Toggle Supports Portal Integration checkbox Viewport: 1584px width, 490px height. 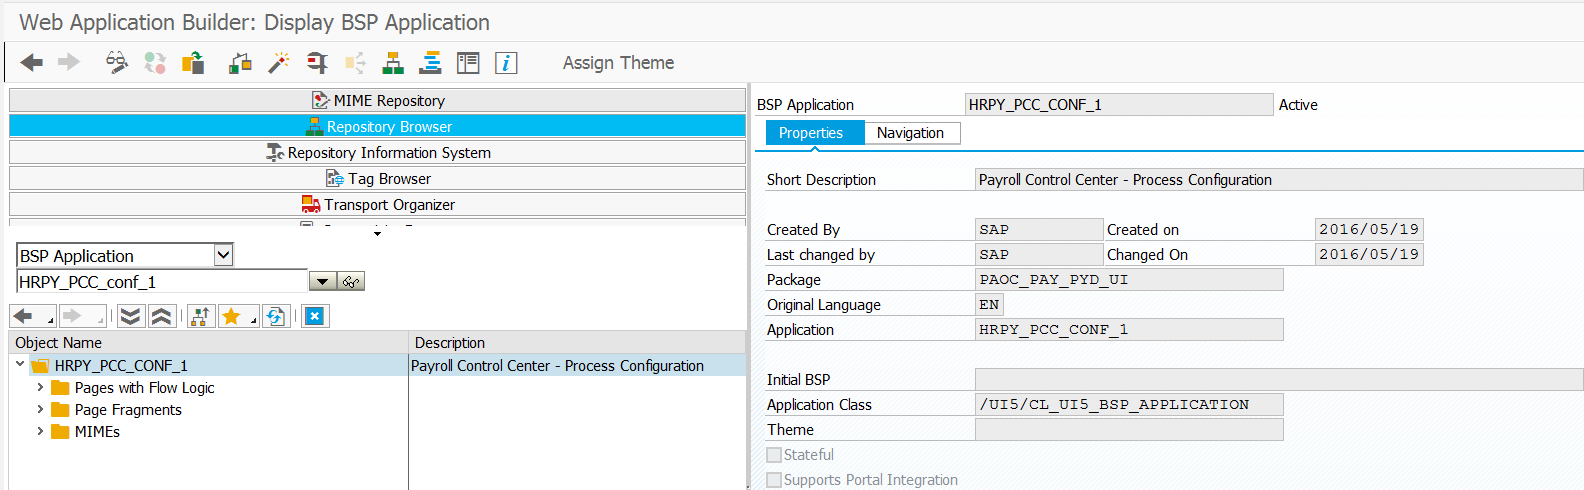(x=774, y=480)
